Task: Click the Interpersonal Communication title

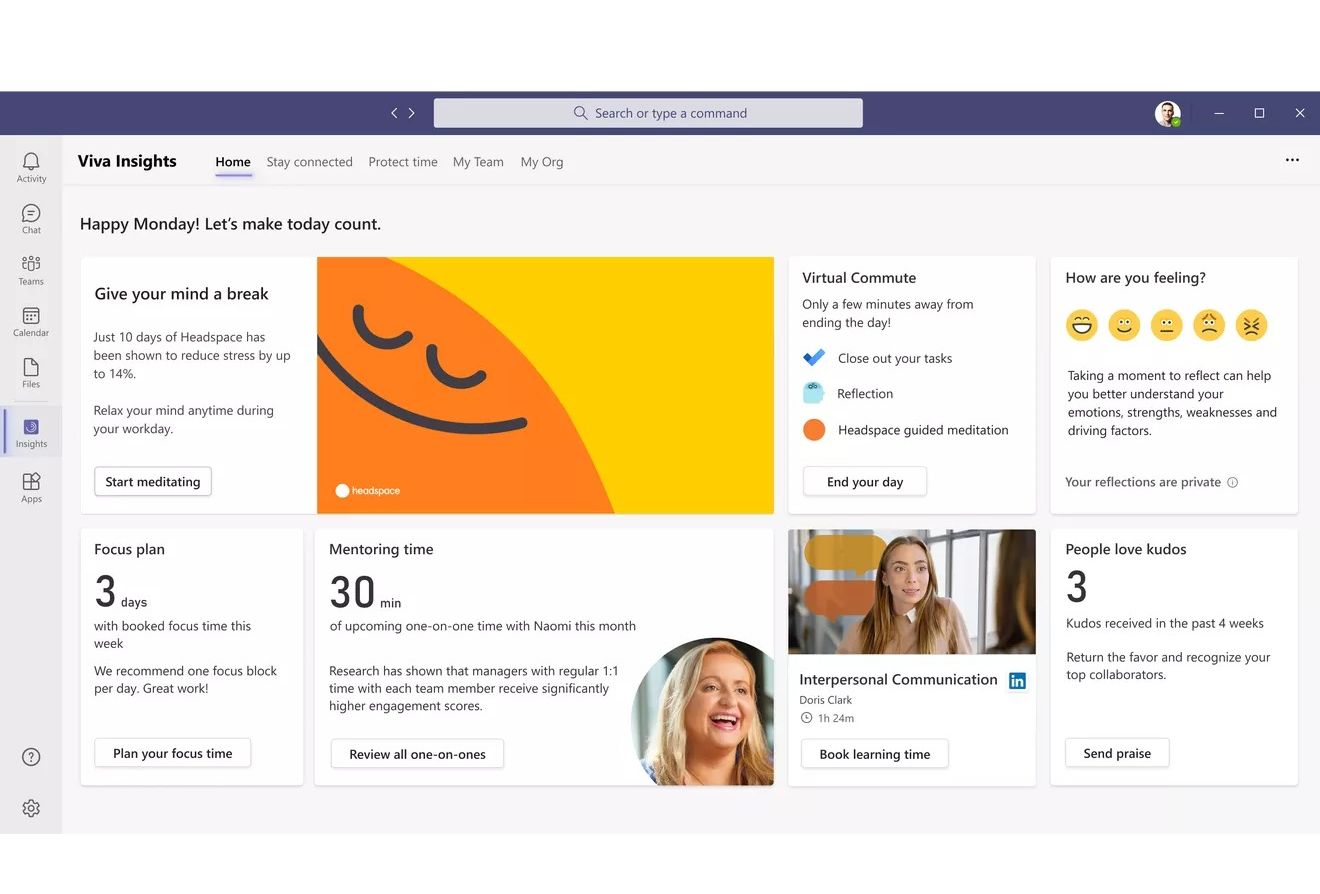Action: point(898,679)
